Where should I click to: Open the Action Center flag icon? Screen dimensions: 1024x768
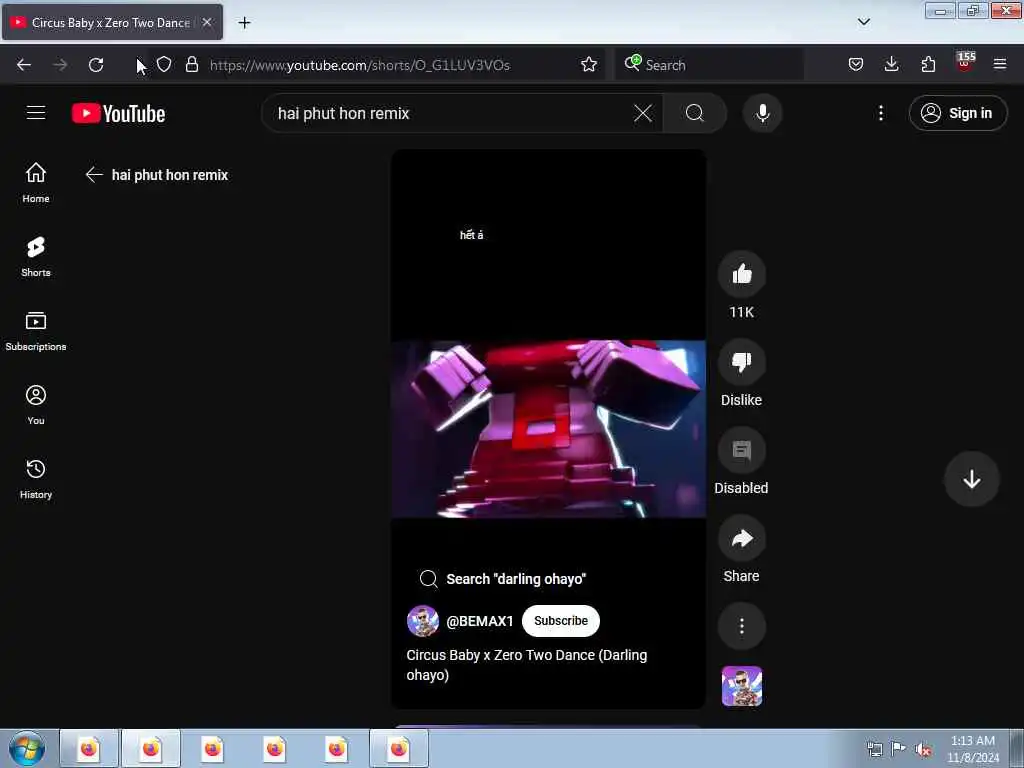(898, 750)
